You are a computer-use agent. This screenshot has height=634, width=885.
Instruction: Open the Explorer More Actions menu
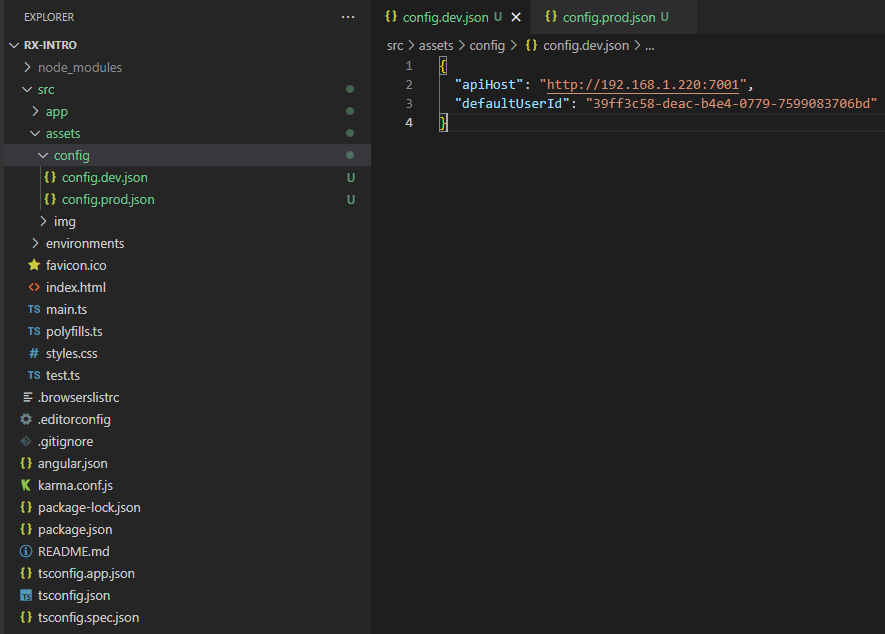[x=347, y=17]
